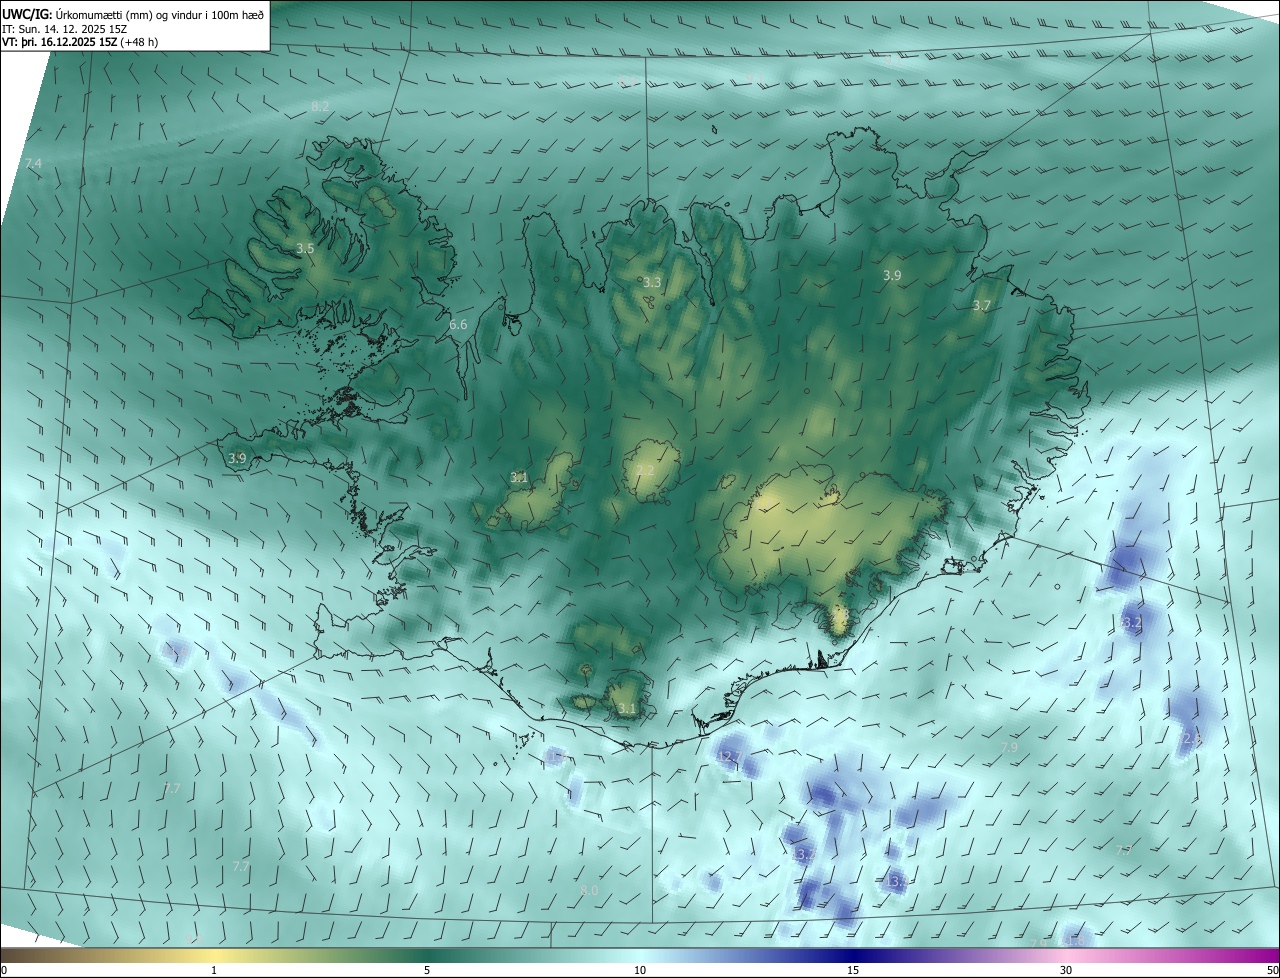Click the 7.9 value over the sea
1280x978 pixels.
(x=1009, y=747)
